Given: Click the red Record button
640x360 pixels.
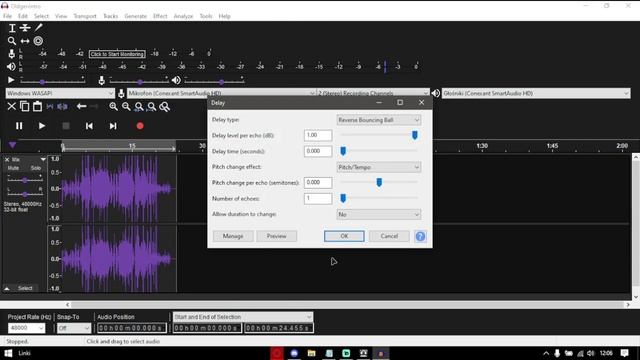Looking at the screenshot, I should tap(140, 126).
